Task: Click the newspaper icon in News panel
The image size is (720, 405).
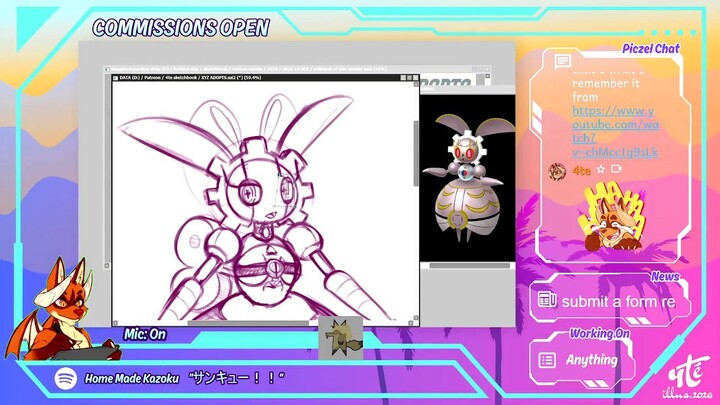Action: click(547, 300)
